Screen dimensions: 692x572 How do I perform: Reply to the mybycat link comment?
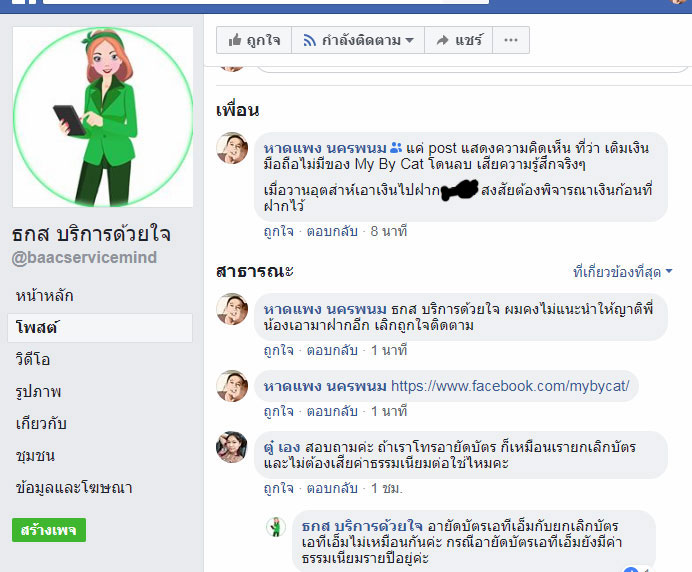tap(332, 411)
